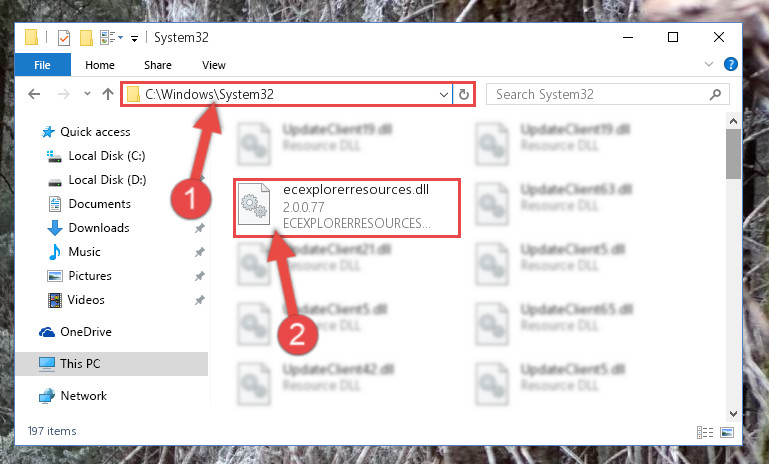Click the Properties quick access toolbar icon

point(64,38)
